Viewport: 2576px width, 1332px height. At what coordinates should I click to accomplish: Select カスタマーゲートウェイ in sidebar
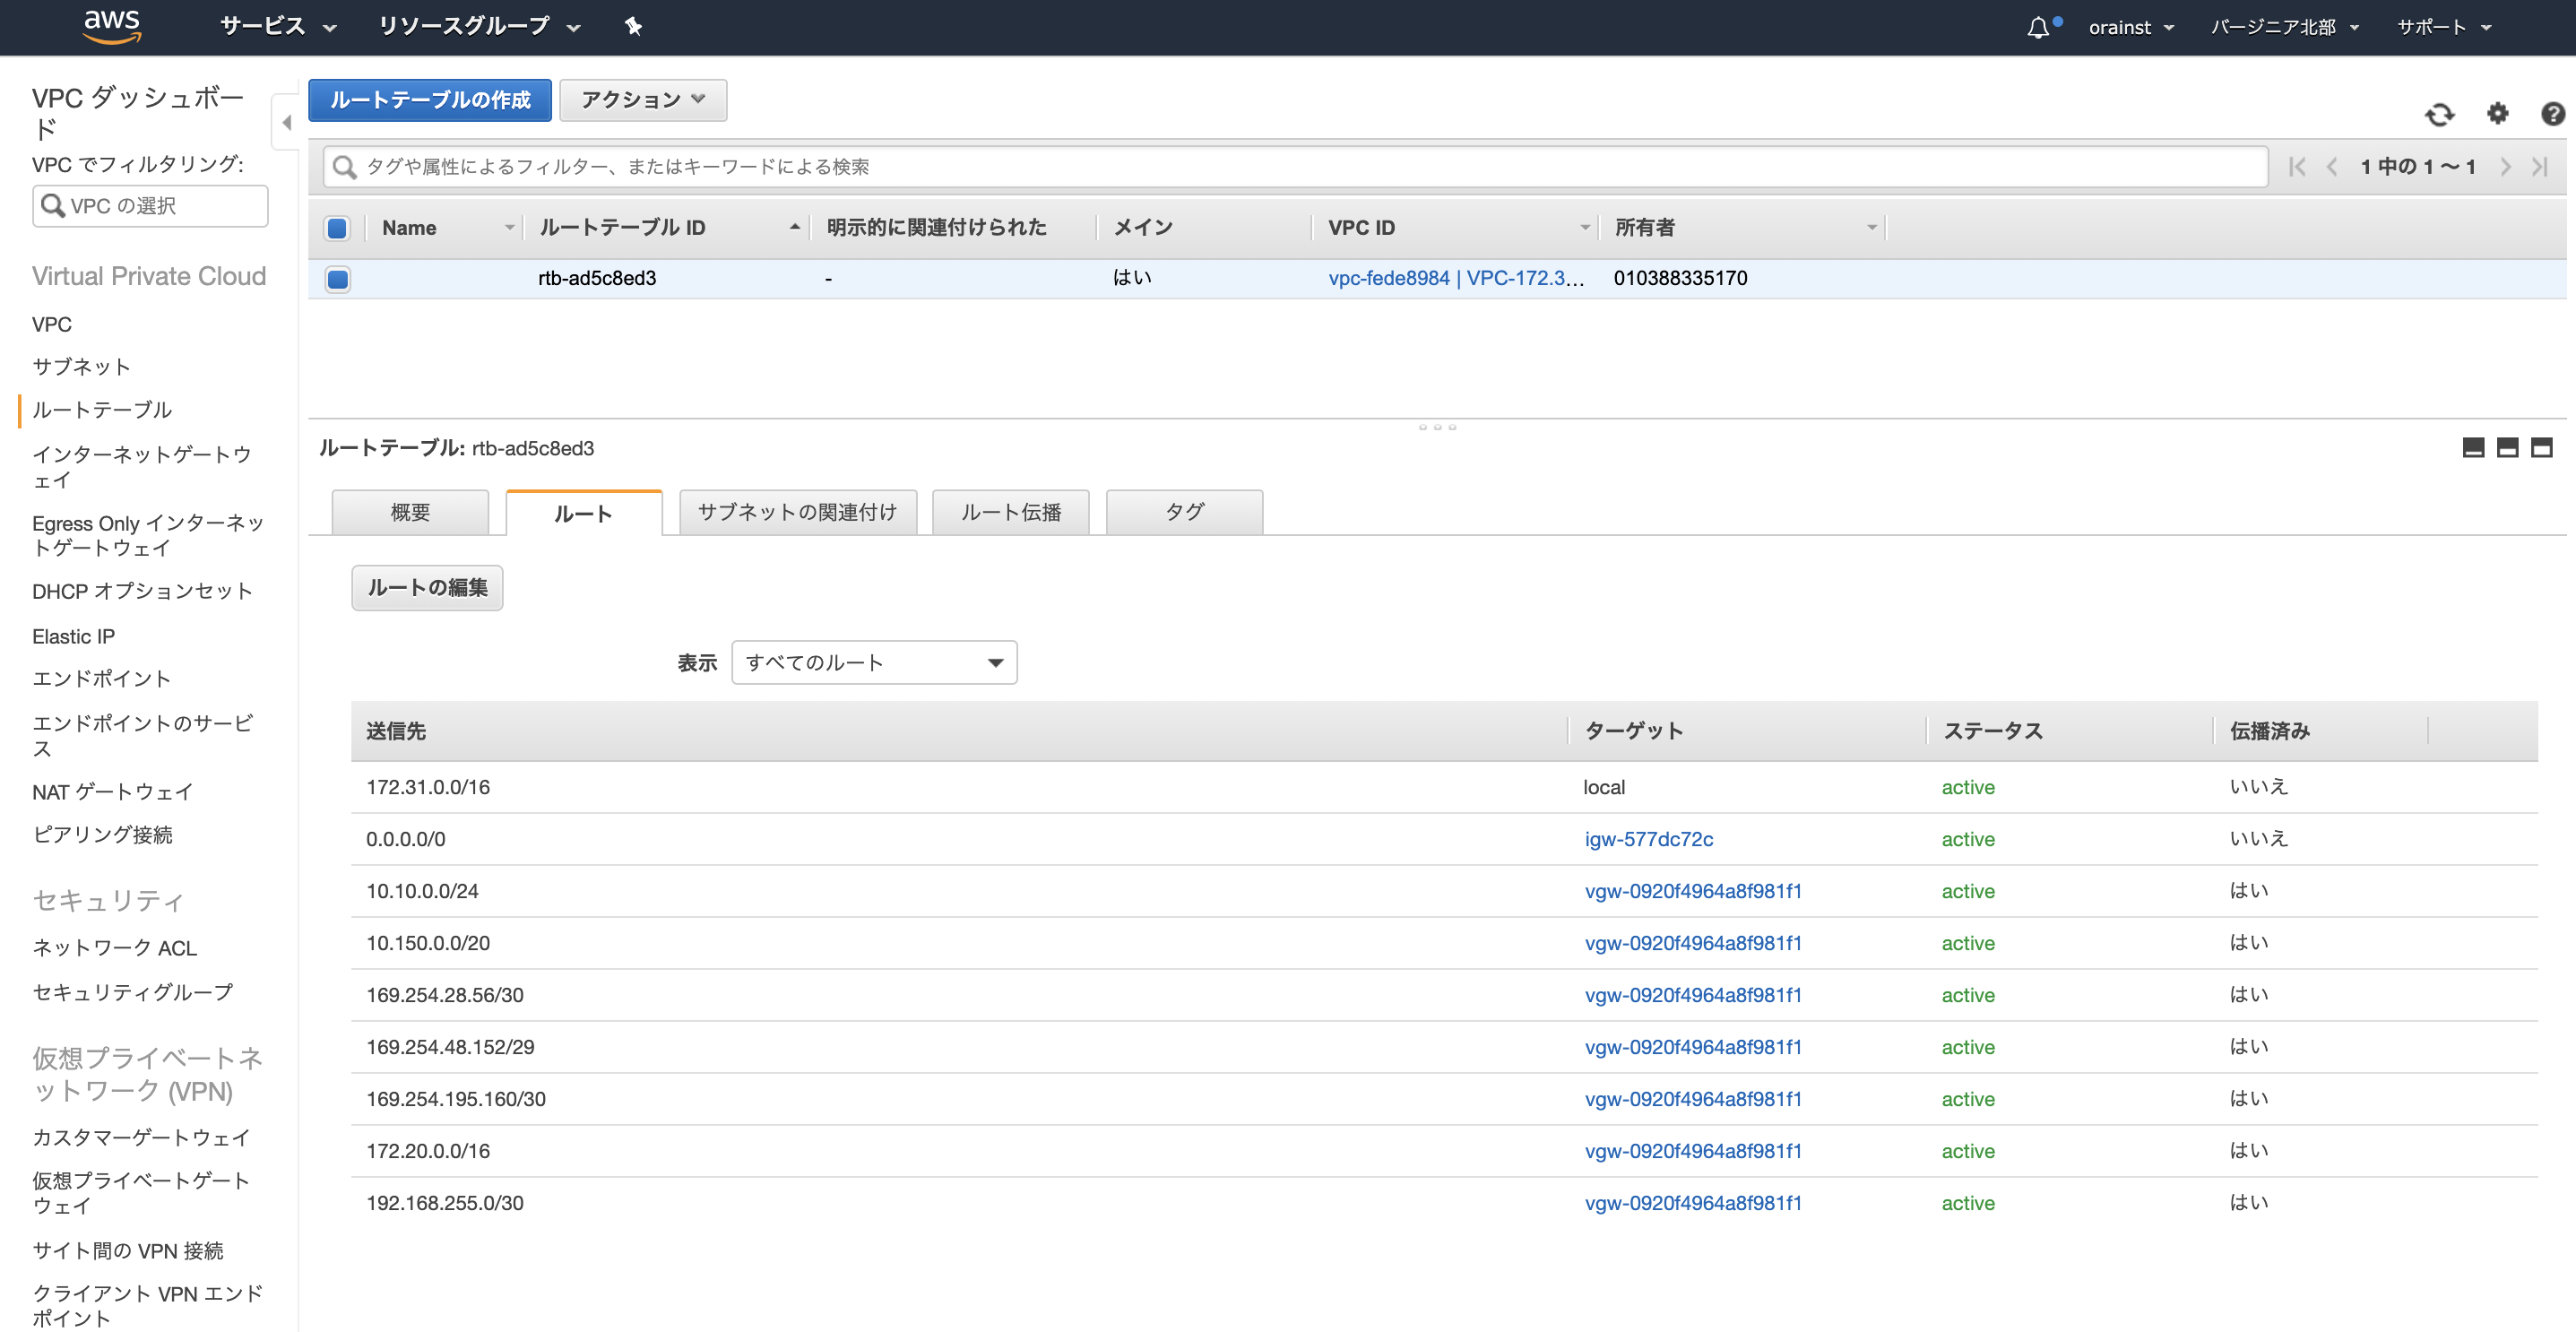pos(141,1138)
